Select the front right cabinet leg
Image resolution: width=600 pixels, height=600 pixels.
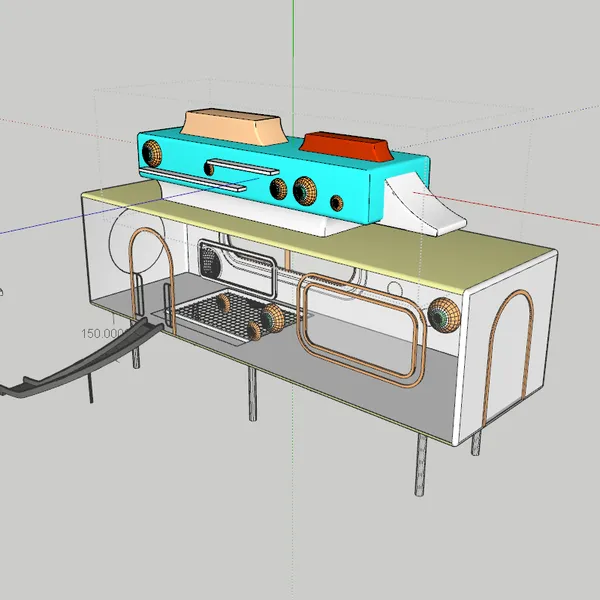pos(421,465)
